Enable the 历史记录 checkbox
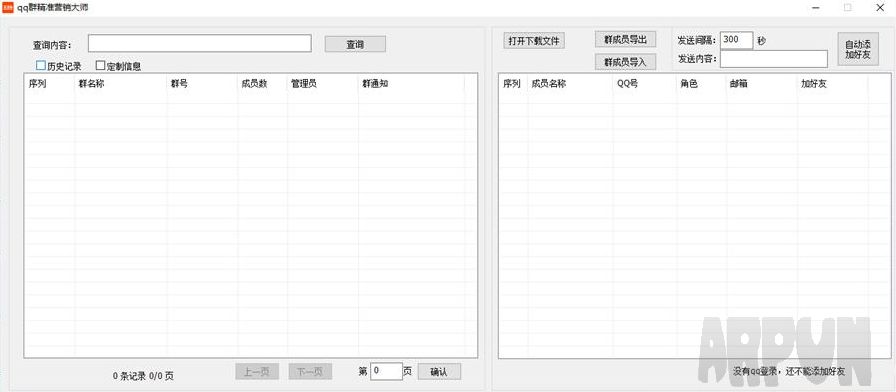 point(41,66)
